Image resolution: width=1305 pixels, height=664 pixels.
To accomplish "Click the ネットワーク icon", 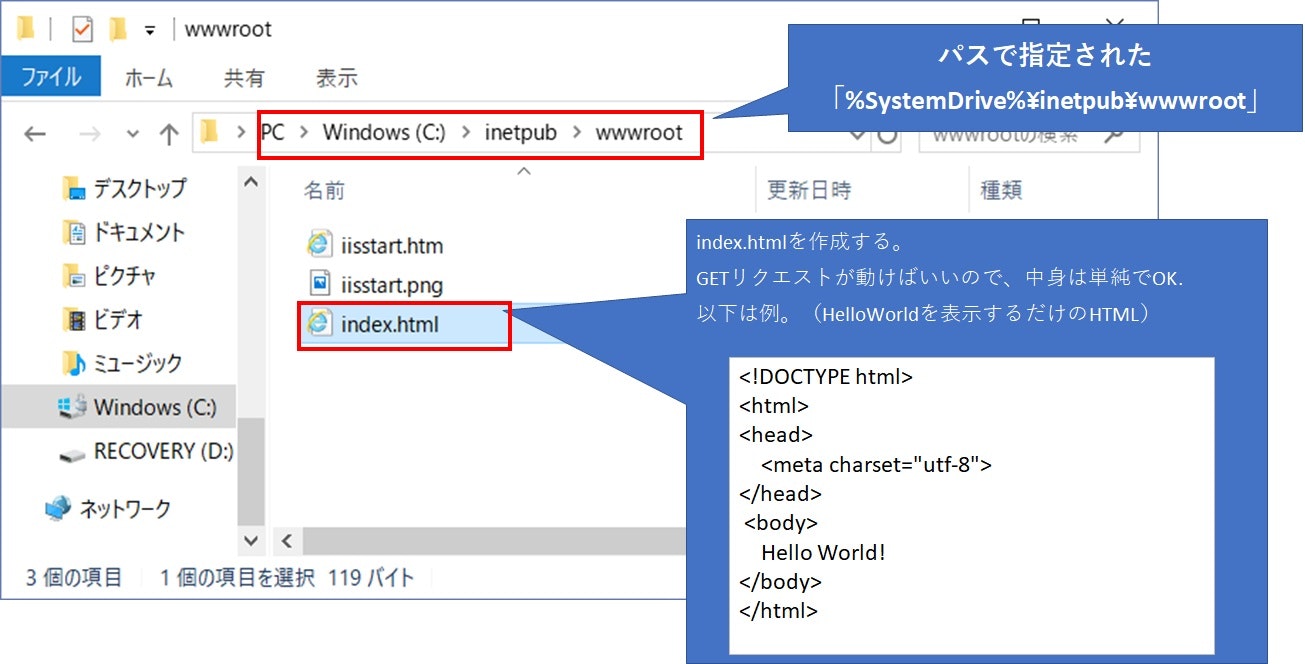I will tap(58, 508).
